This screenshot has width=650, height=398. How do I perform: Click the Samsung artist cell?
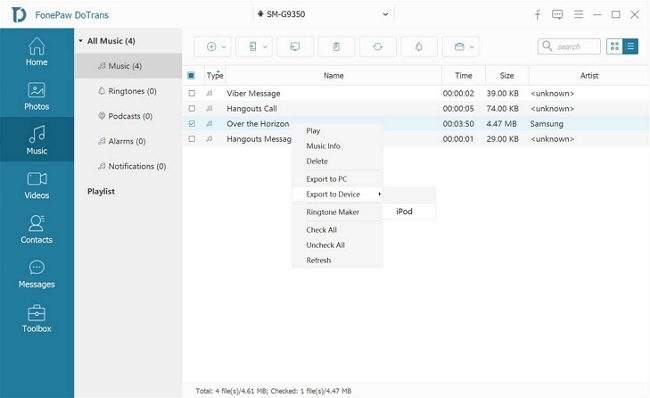(546, 124)
